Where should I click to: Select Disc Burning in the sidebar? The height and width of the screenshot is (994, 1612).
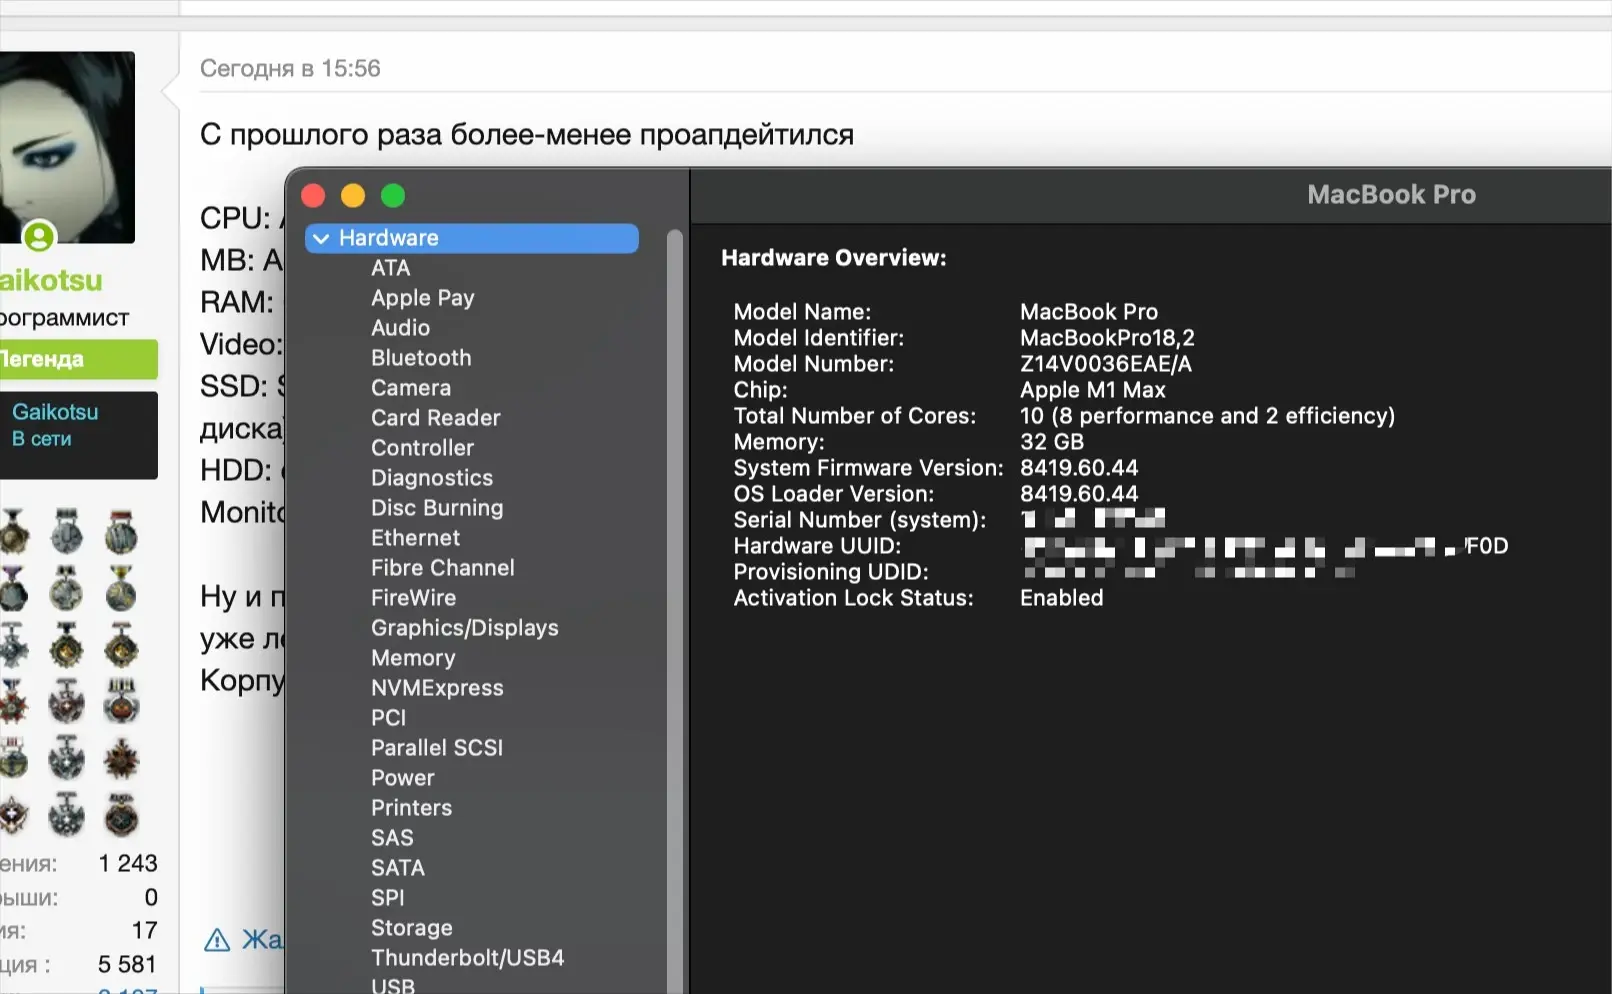pyautogui.click(x=437, y=508)
